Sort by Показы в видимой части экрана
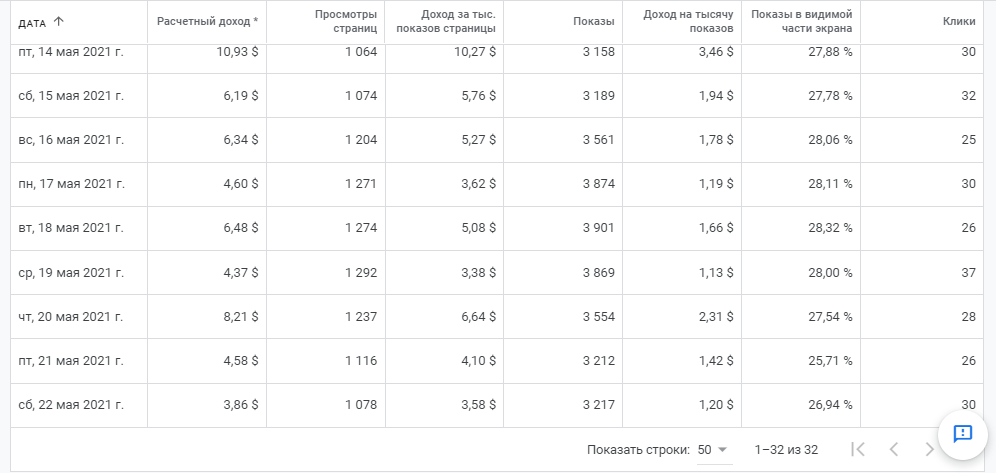This screenshot has width=996, height=473. [801, 22]
